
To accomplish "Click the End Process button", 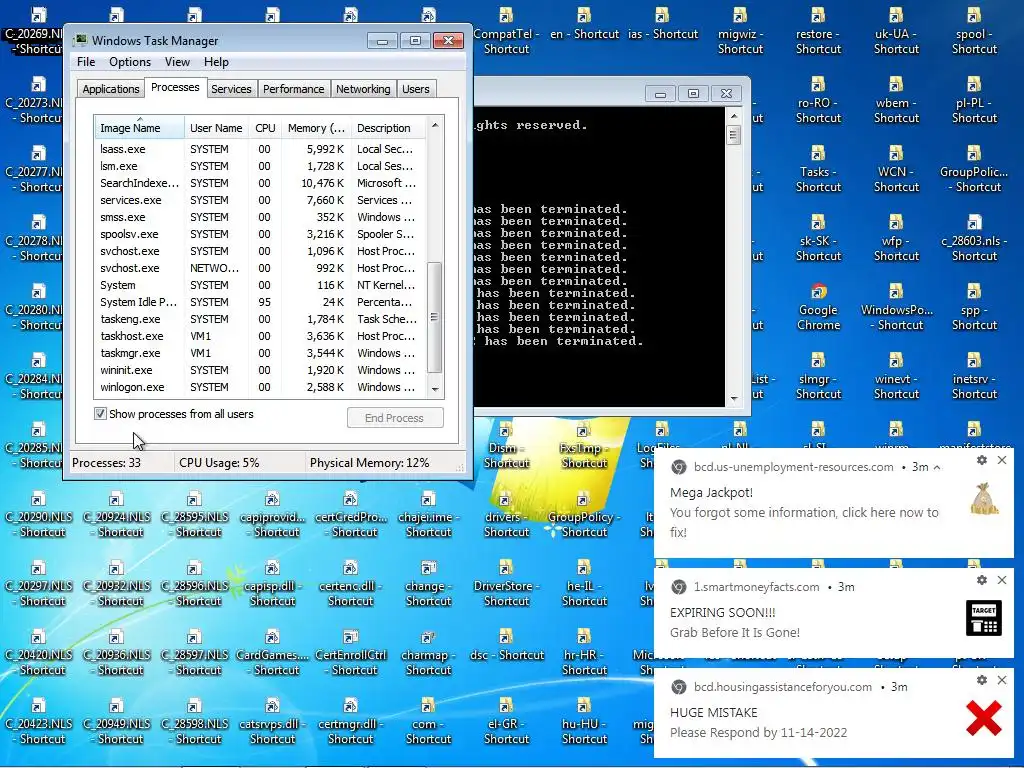I will pyautogui.click(x=395, y=418).
